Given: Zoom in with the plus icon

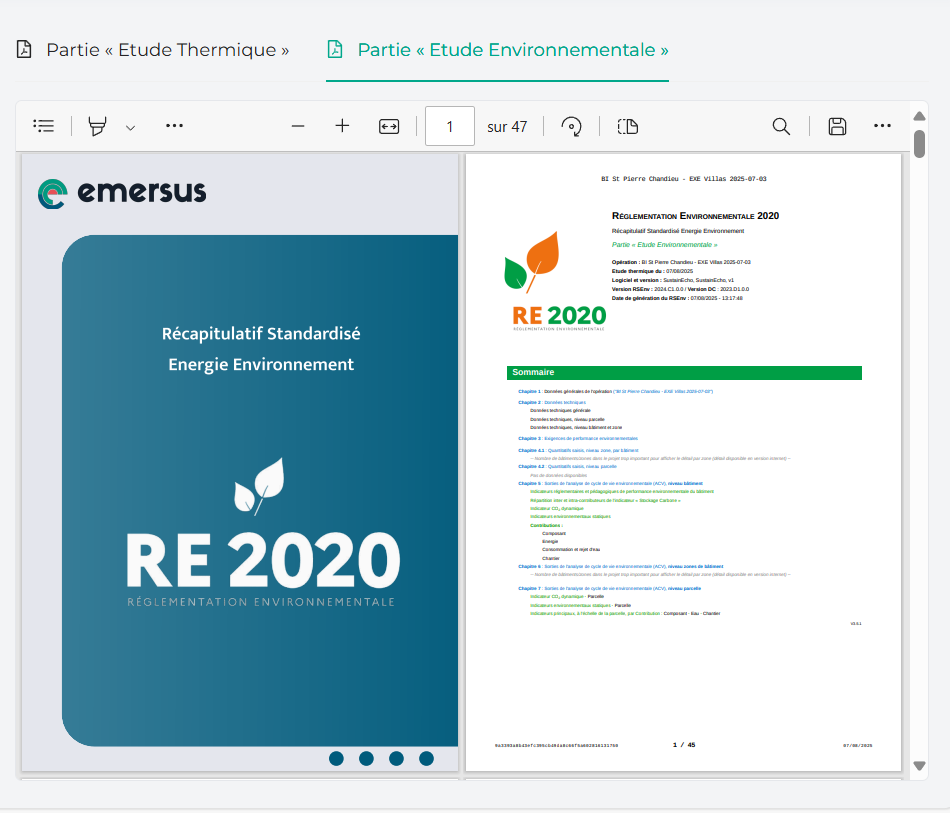Looking at the screenshot, I should click(342, 125).
